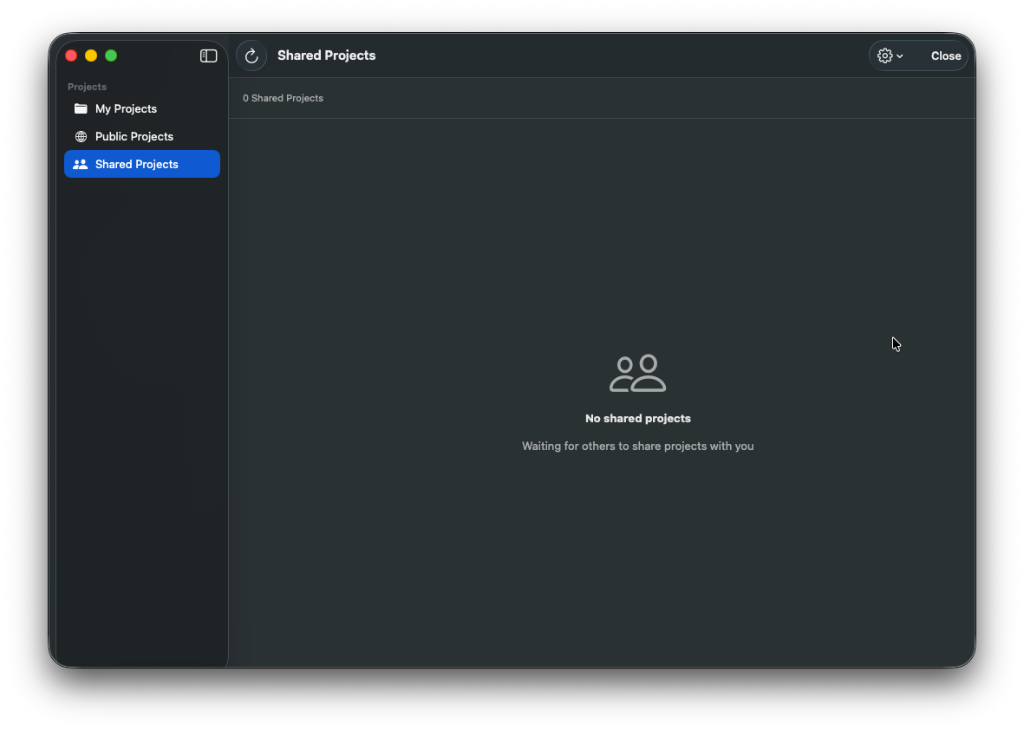This screenshot has height=731, width=1024.
Task: Open the settings gear in the header
Action: point(884,55)
